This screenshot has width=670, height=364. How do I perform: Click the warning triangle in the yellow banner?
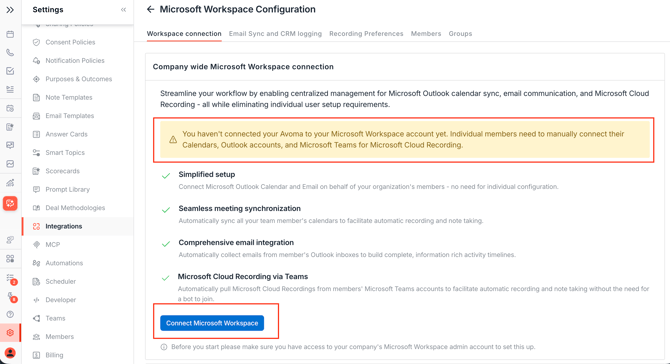coord(173,140)
